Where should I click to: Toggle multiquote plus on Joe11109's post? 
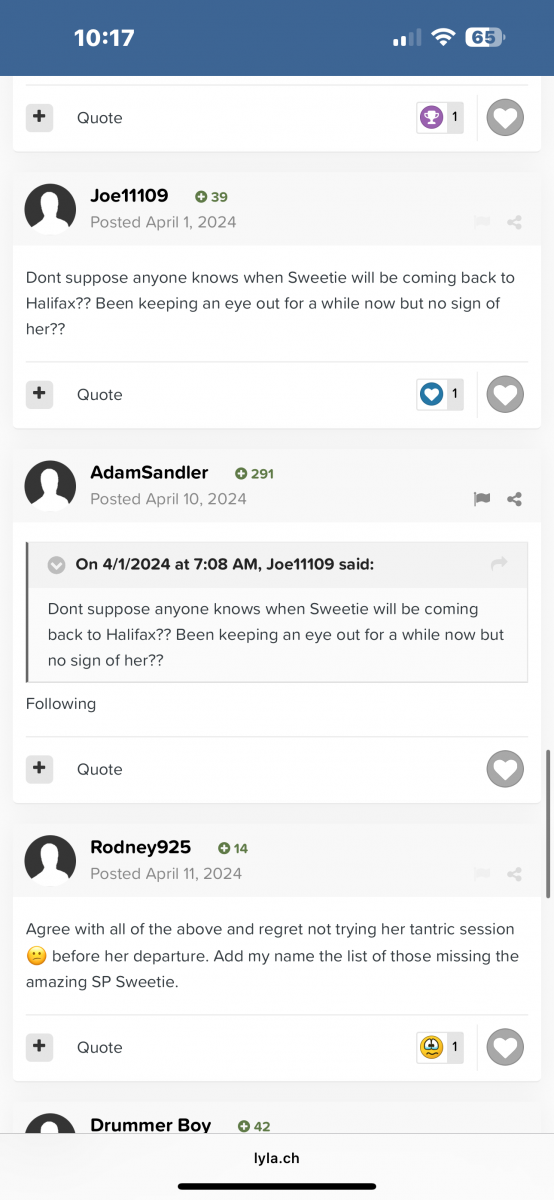pyautogui.click(x=39, y=394)
